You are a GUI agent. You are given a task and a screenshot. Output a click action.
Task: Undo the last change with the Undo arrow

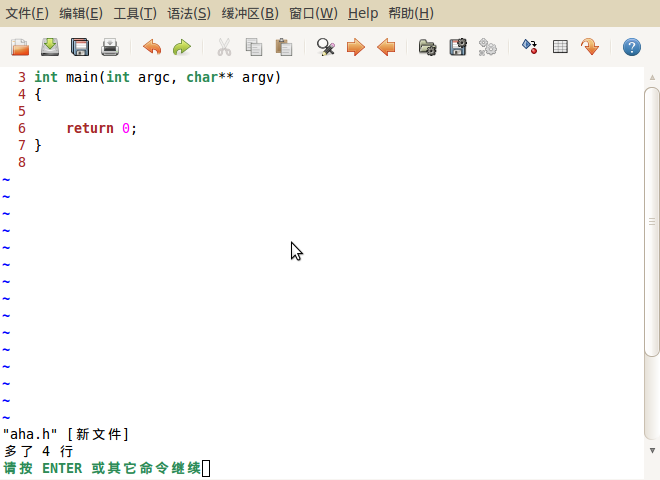tap(152, 47)
